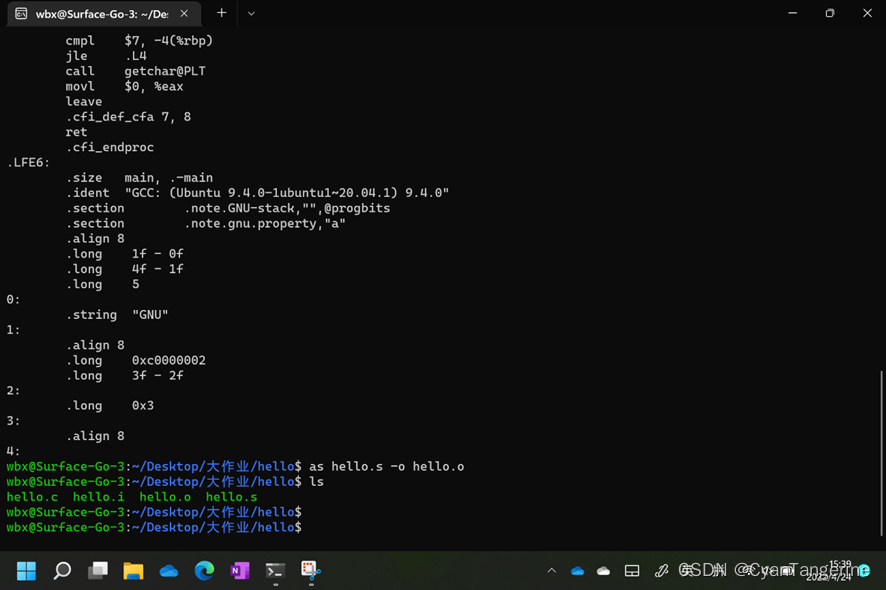Open OneNote from taskbar
Screen dimensions: 886x590
pyautogui.click(x=240, y=571)
